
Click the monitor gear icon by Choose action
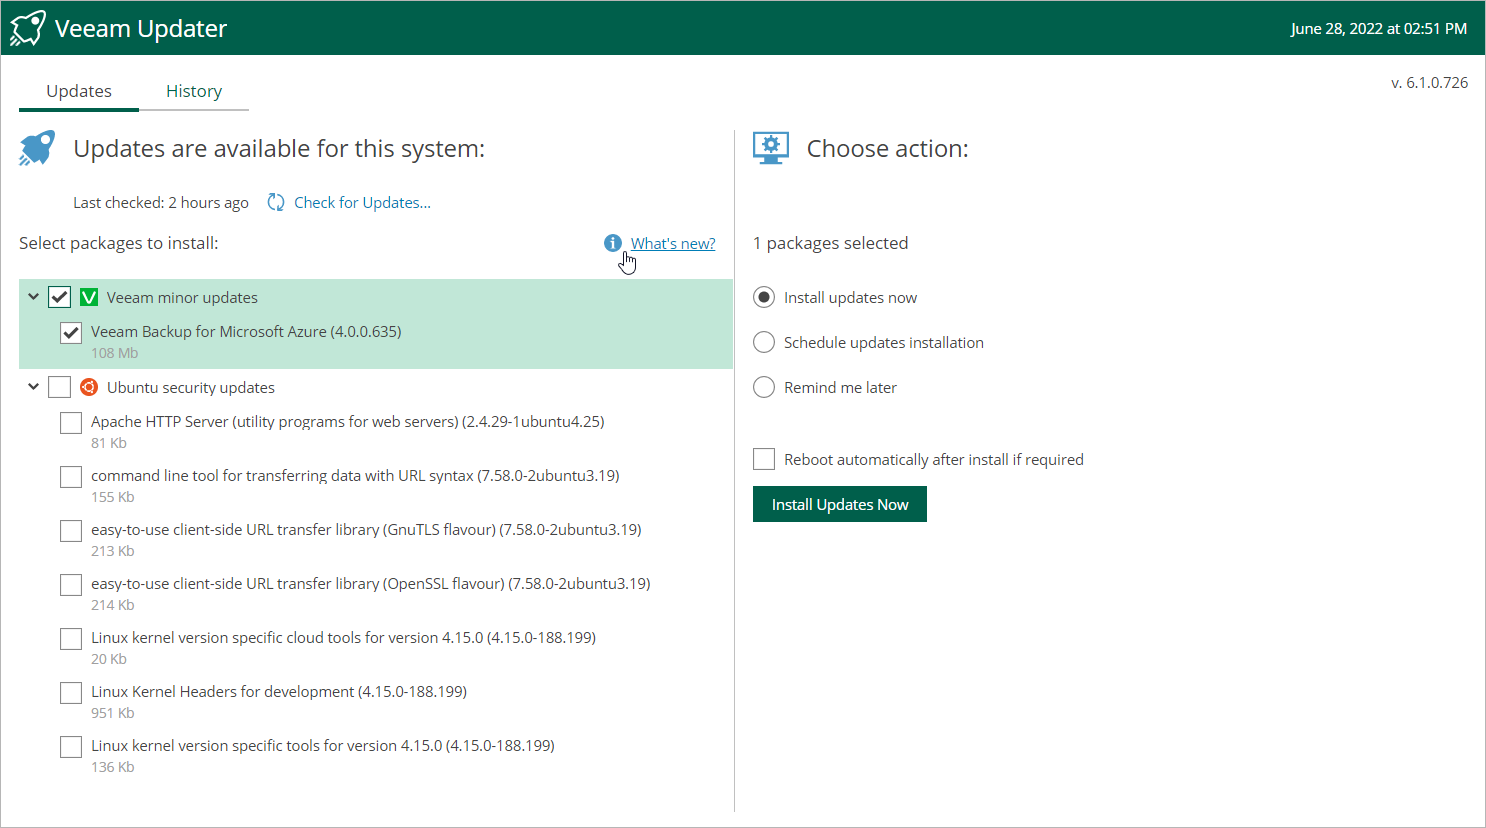[x=771, y=148]
